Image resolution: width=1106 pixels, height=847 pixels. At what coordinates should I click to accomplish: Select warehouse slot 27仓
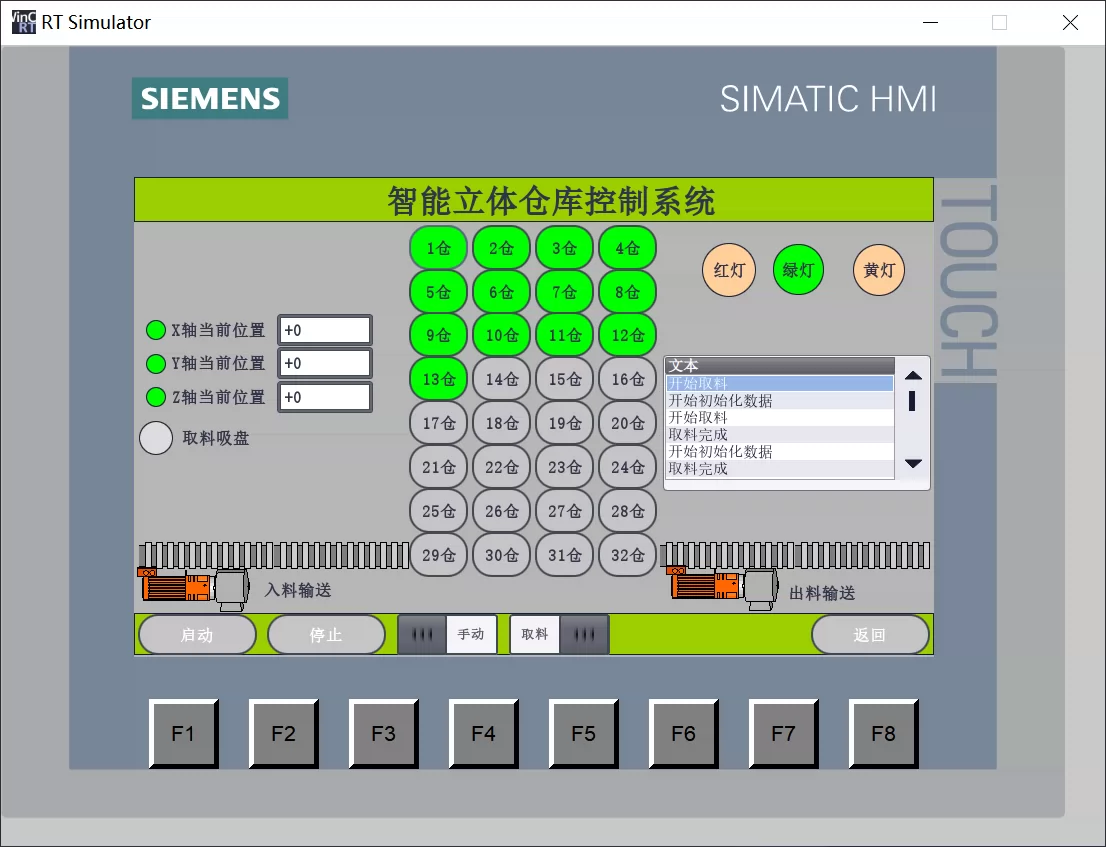coord(564,511)
